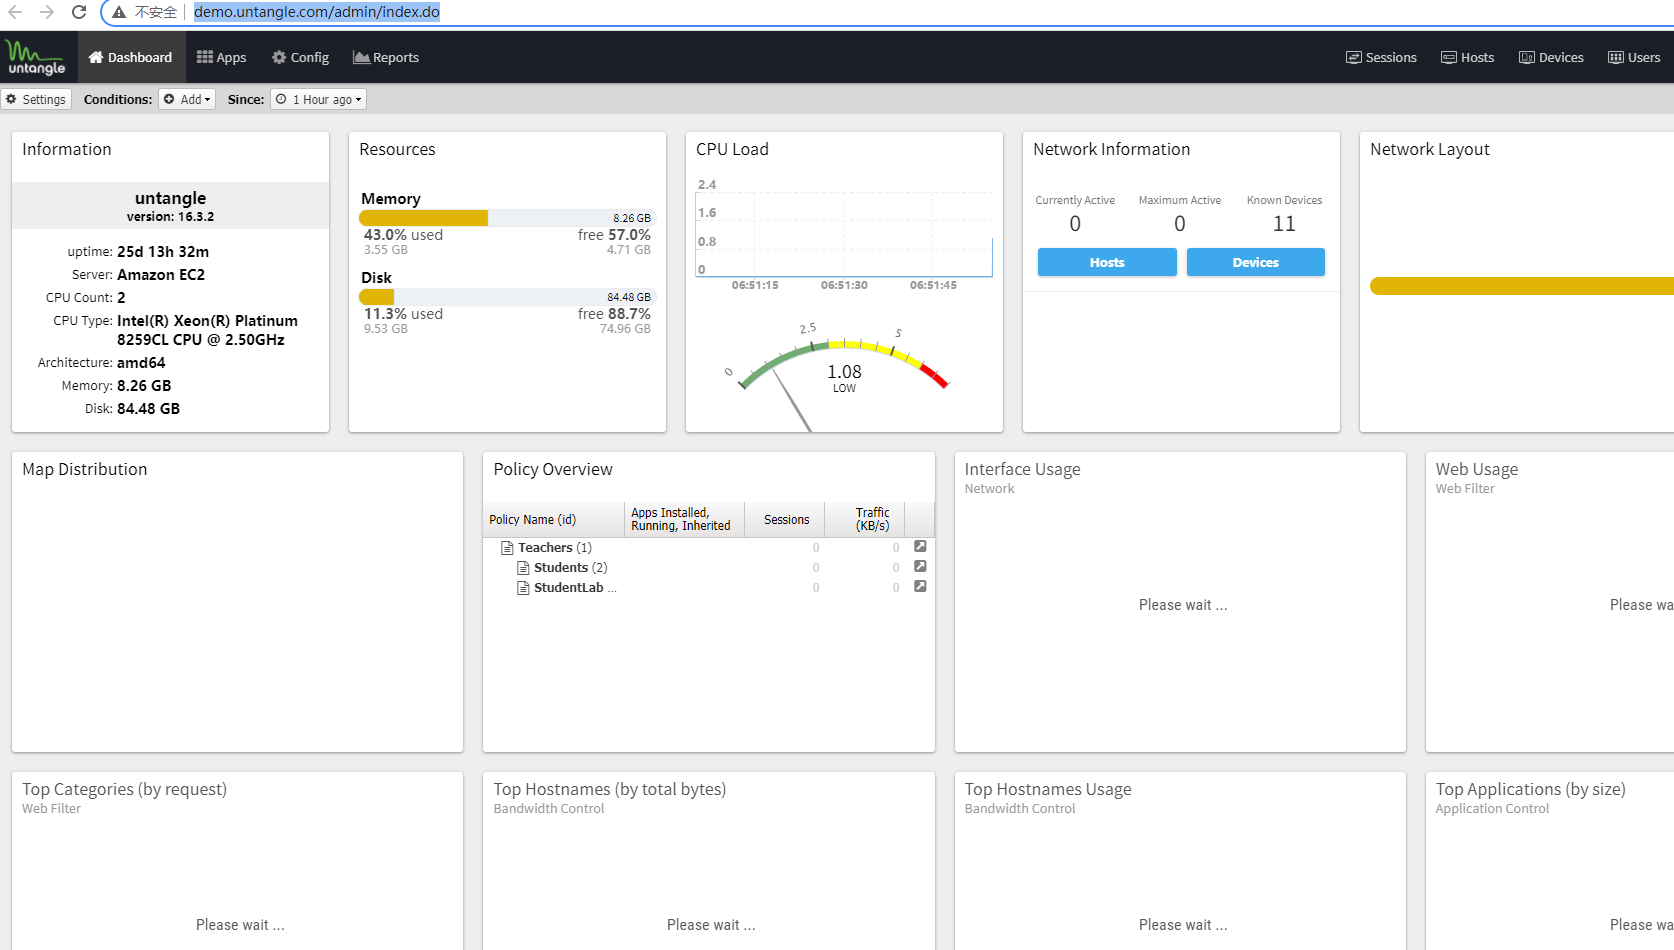Switch to the Config tab

300,57
